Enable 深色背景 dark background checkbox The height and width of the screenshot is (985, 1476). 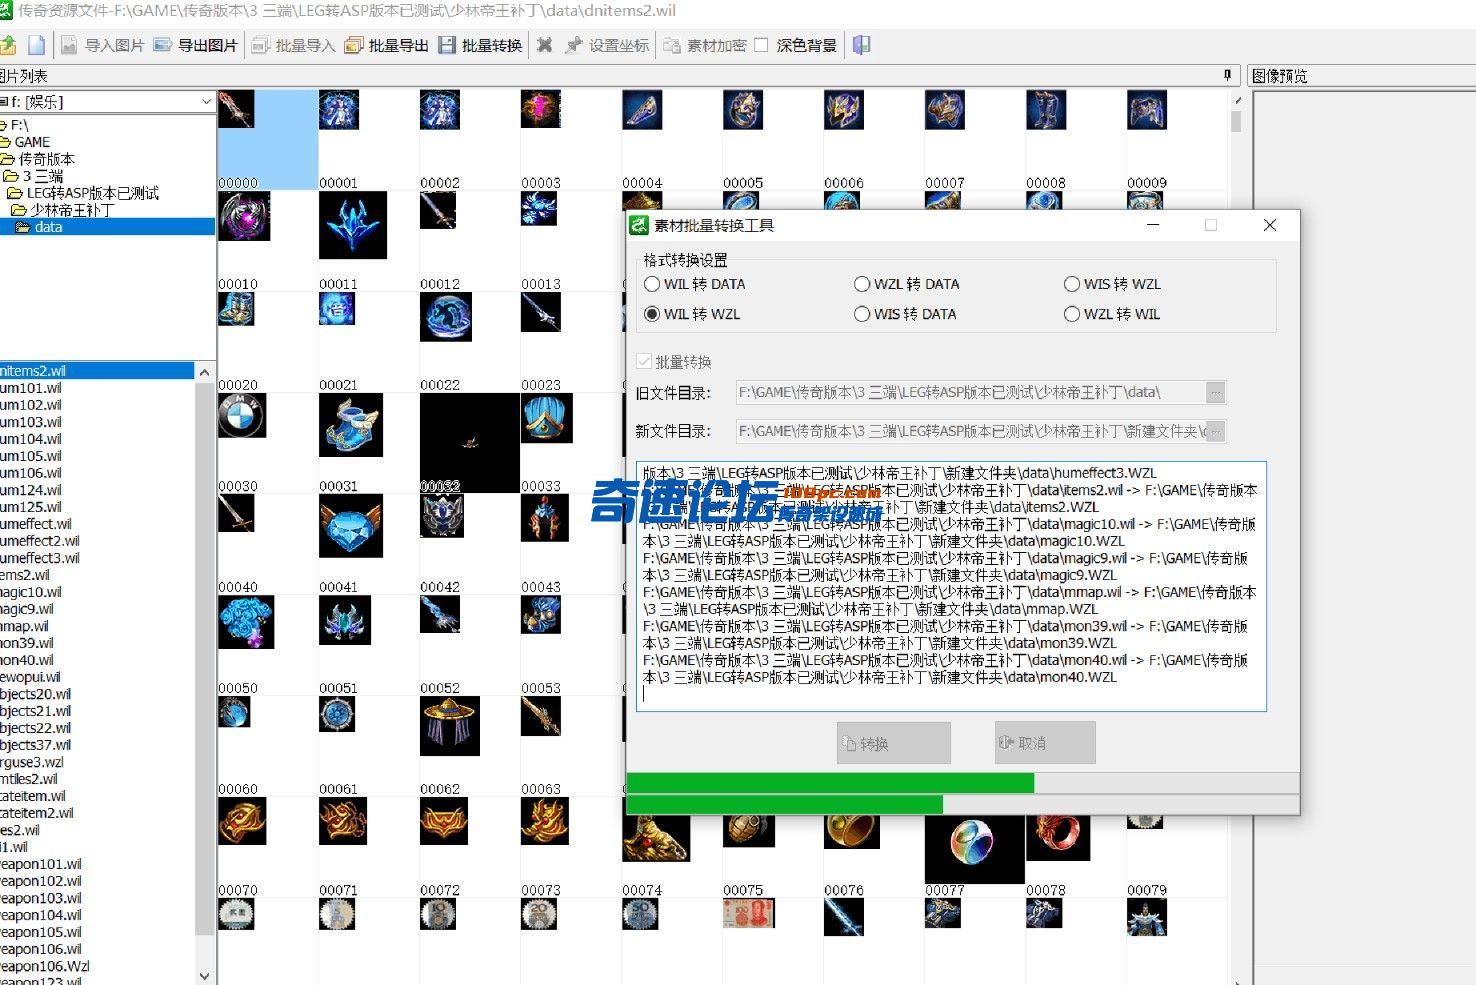[761, 45]
